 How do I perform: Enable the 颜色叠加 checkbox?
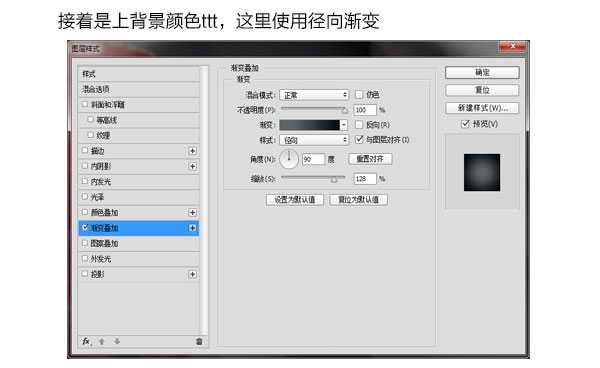coord(85,212)
